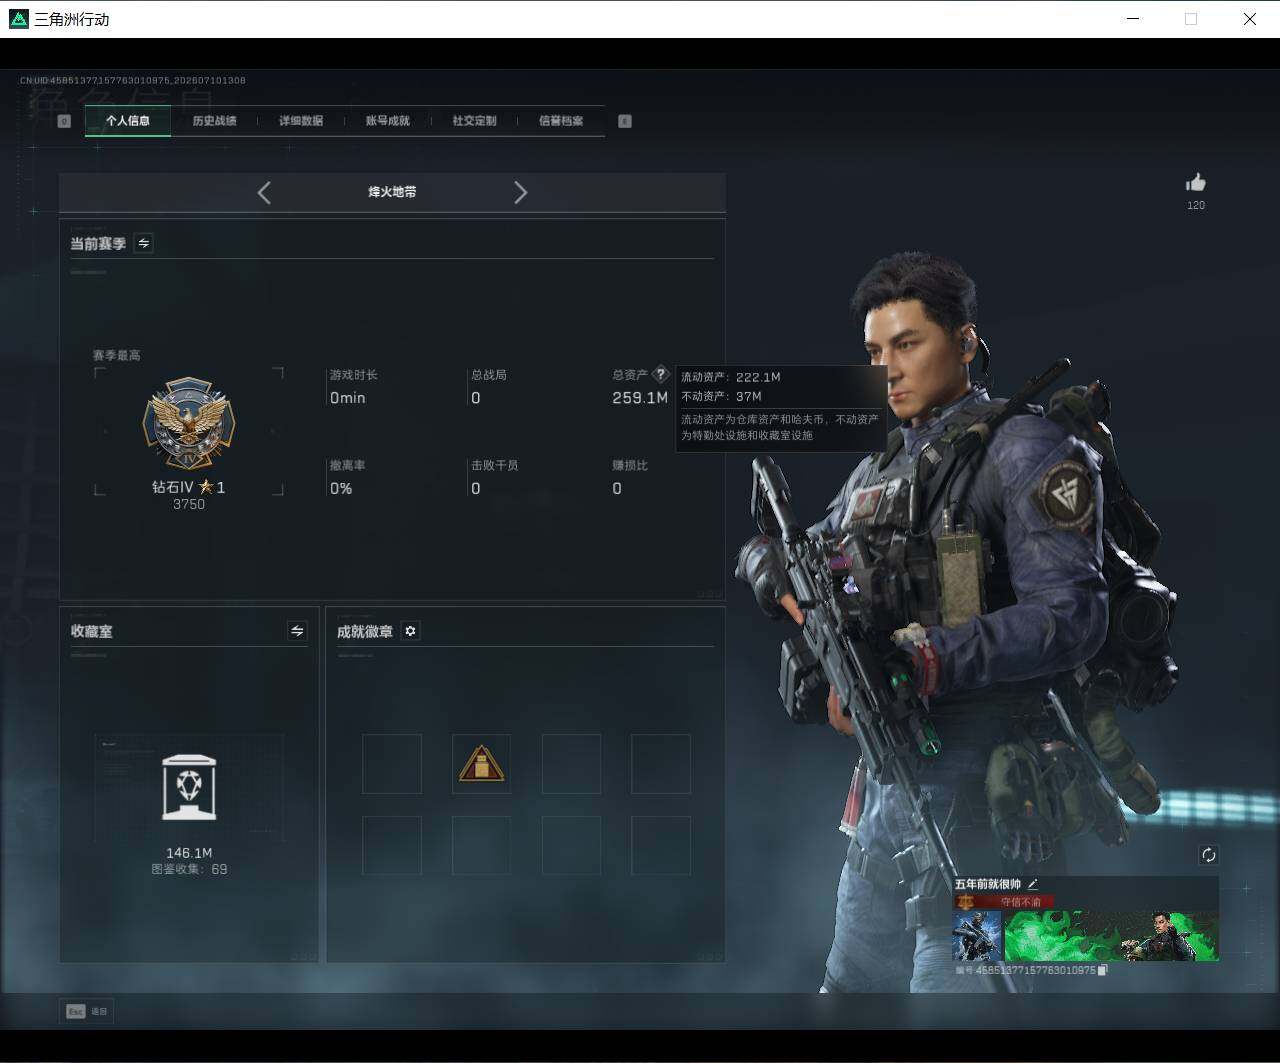Maximize the 三角洲行动 window
The image size is (1280, 1063).
pyautogui.click(x=1191, y=19)
